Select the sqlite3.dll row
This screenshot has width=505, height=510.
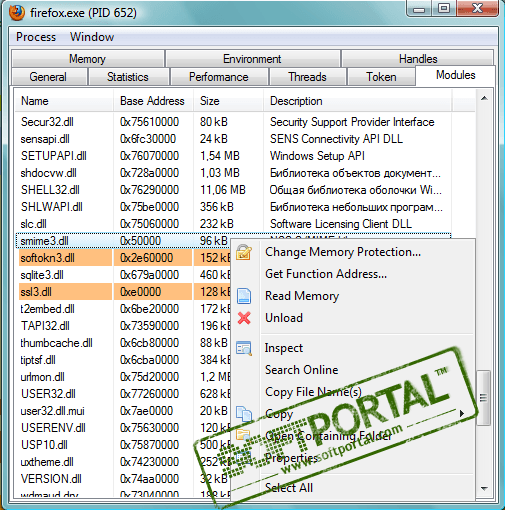point(123,275)
